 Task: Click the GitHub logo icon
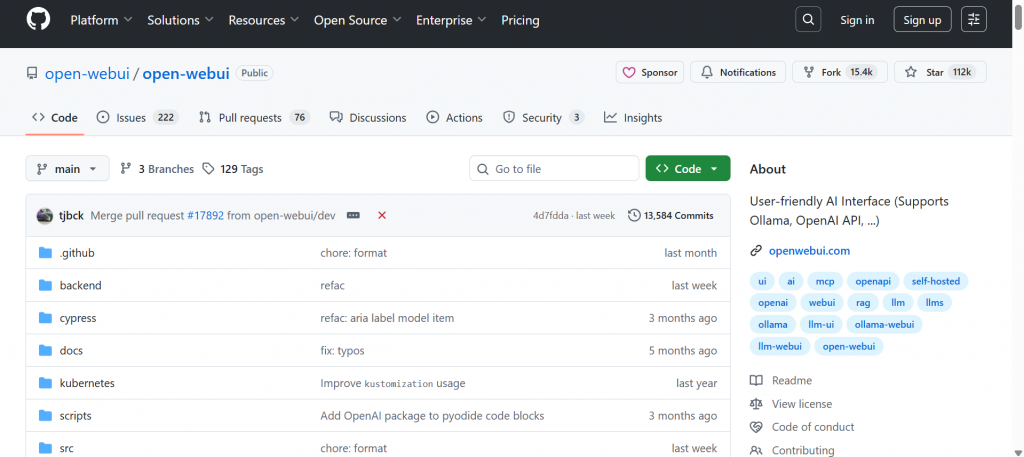pos(38,20)
